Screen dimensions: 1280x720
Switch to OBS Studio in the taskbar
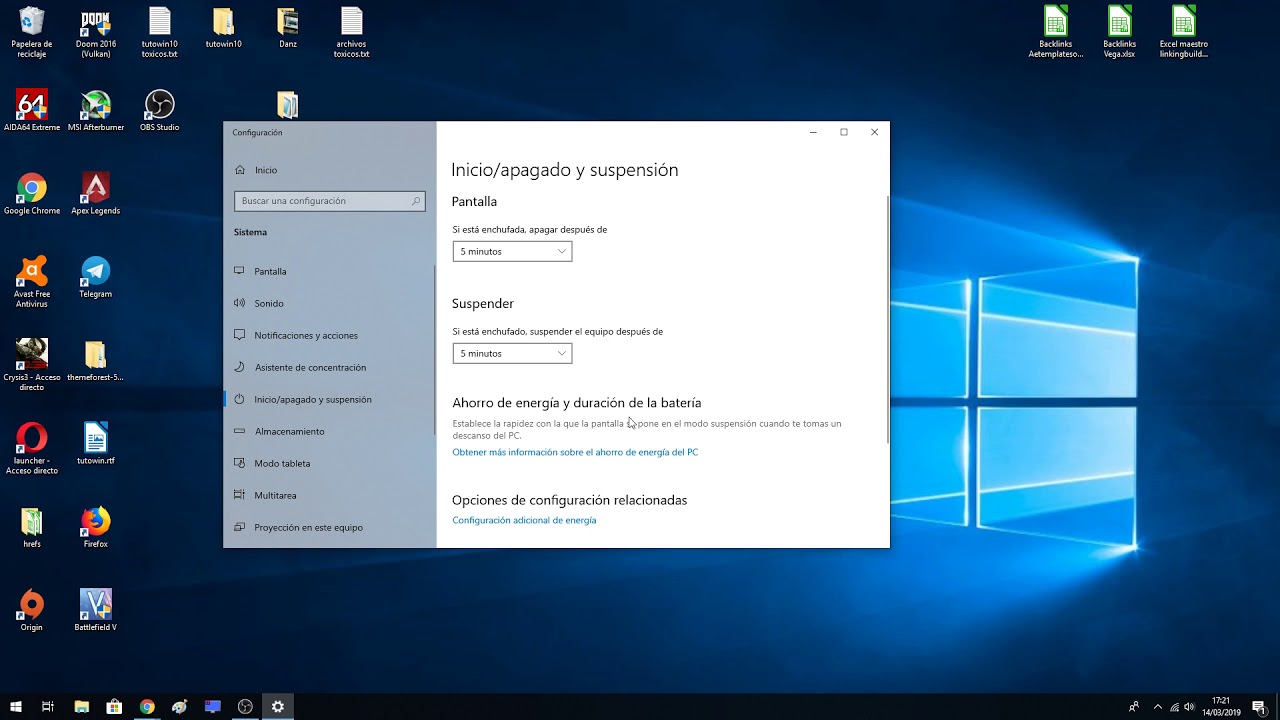pos(245,707)
